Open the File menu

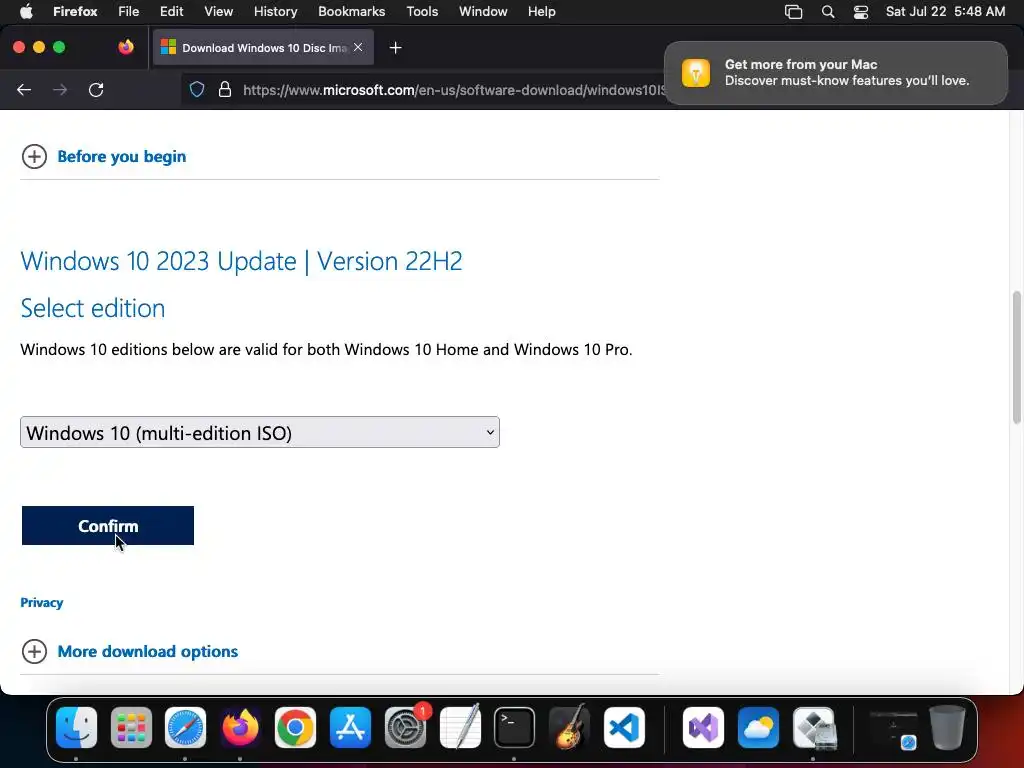129,12
